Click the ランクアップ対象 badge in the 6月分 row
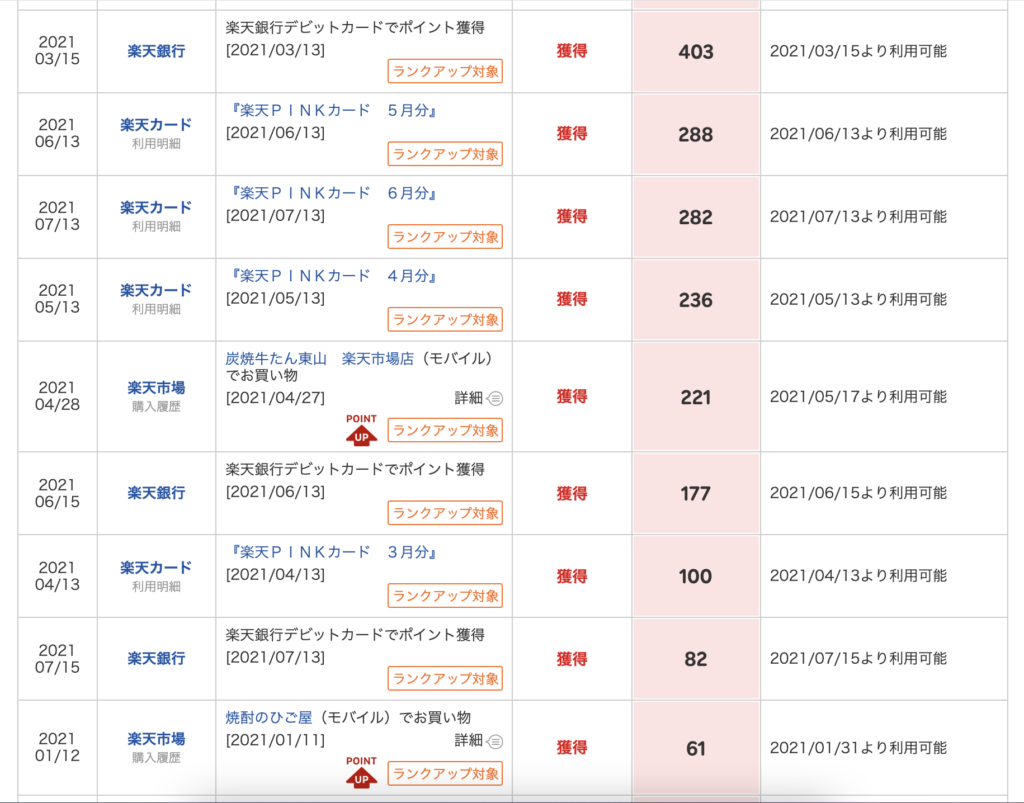This screenshot has height=803, width=1024. [x=445, y=237]
